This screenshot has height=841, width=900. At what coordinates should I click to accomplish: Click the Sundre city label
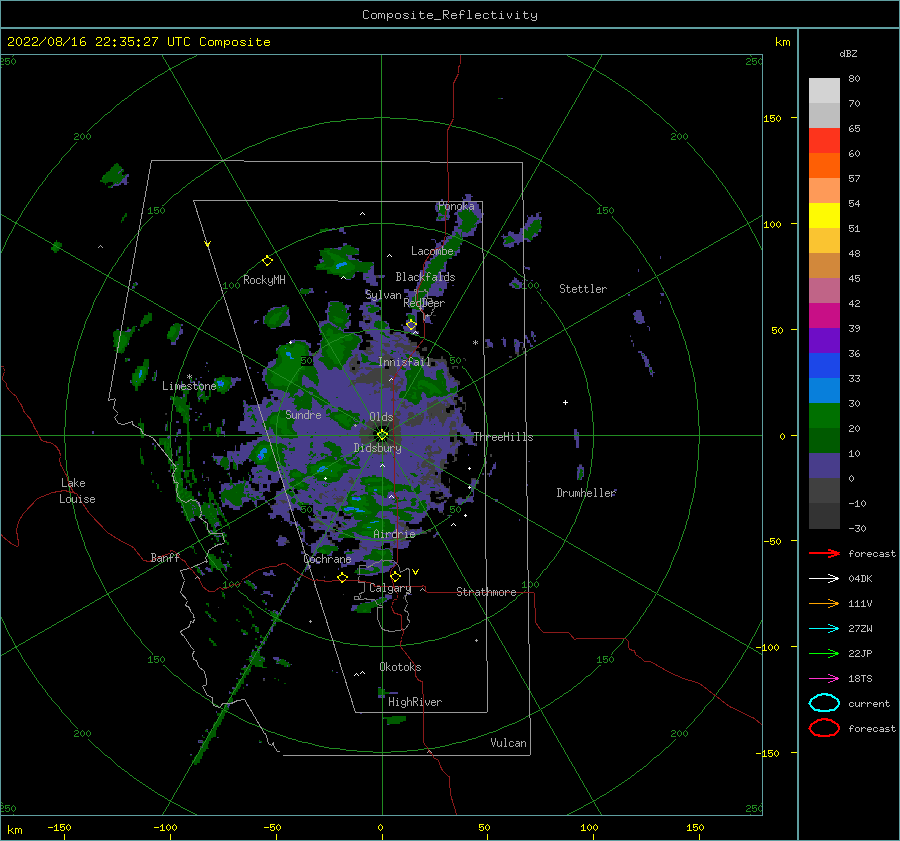(x=303, y=414)
